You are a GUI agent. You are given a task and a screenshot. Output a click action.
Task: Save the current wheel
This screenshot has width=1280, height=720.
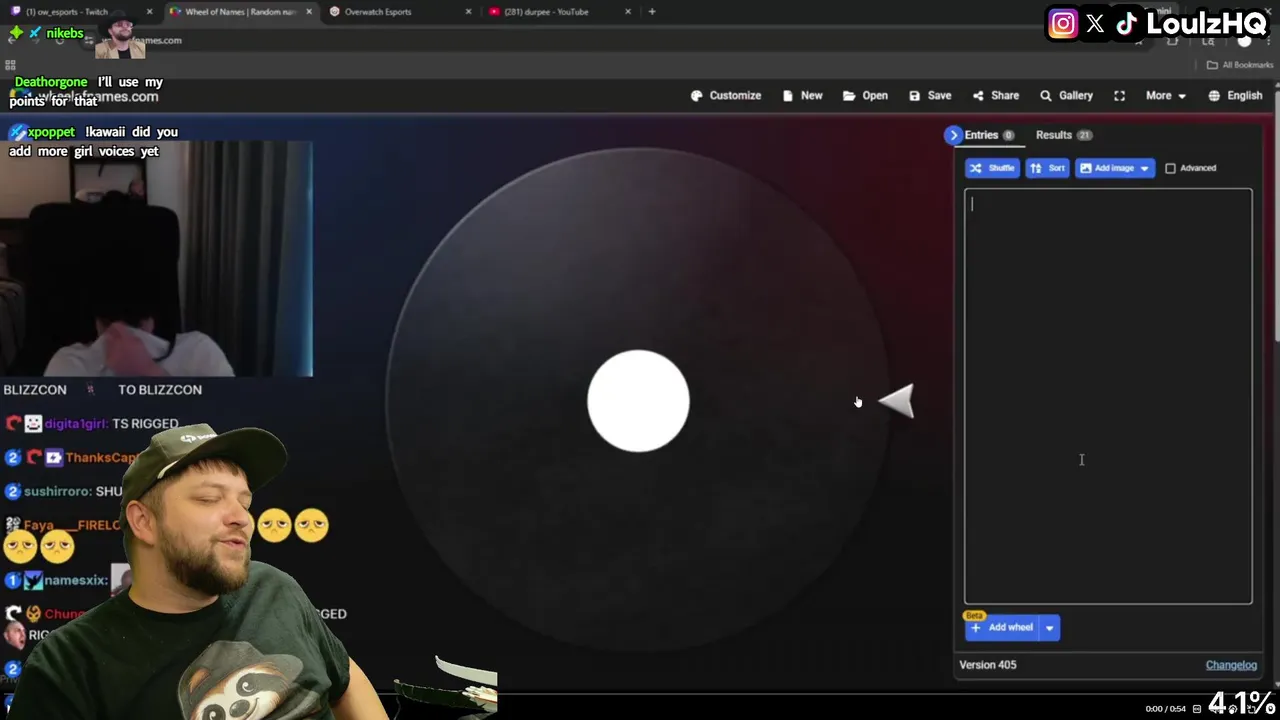pos(930,96)
